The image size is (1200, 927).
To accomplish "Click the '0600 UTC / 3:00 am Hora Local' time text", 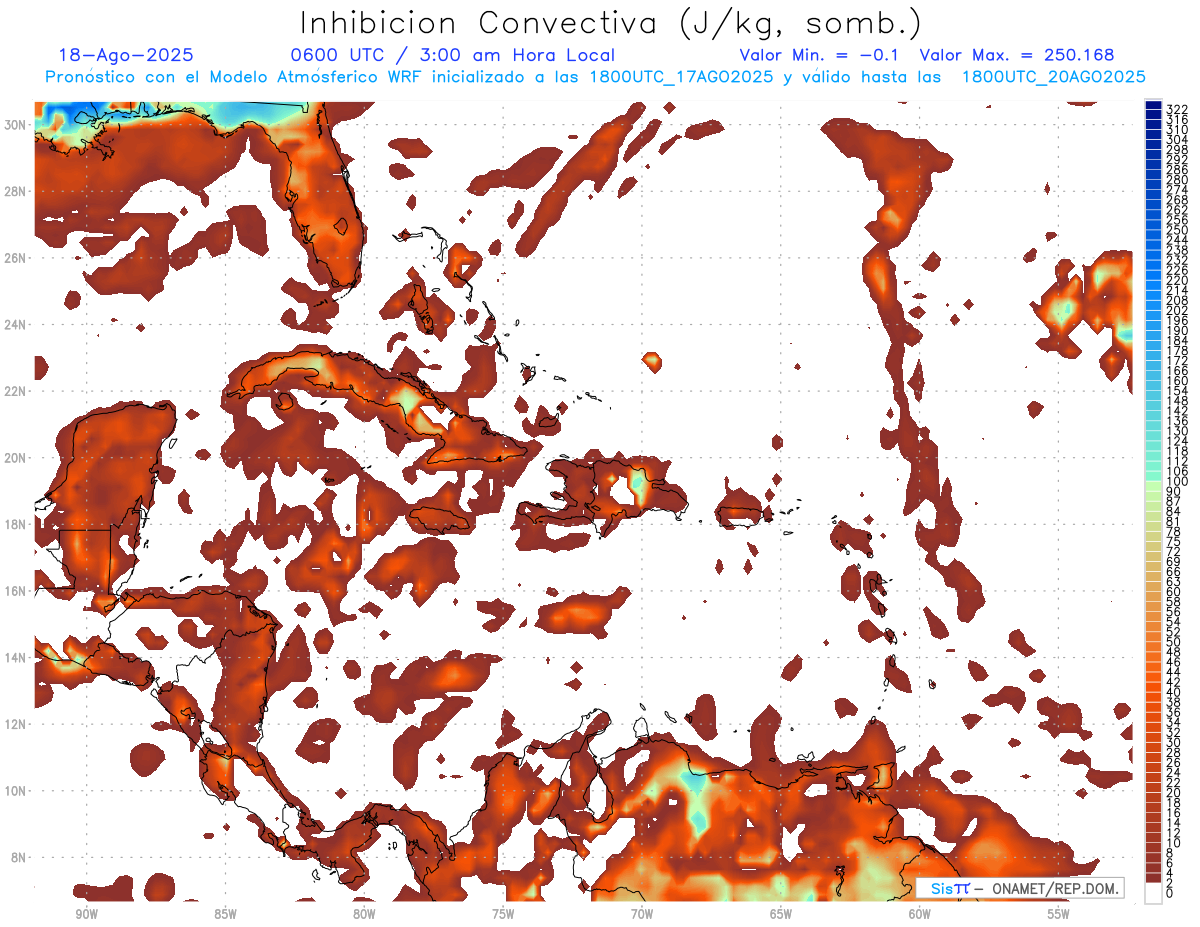I will click(x=453, y=55).
